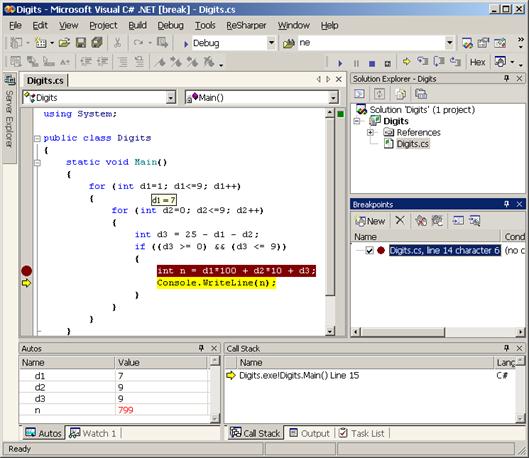Toggle the Autos panel pin

pos(201,348)
